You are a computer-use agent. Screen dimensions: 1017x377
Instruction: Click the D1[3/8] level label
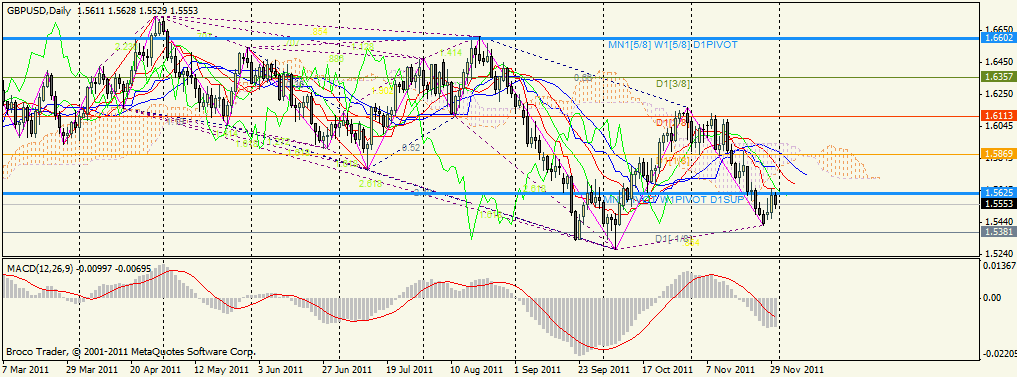(673, 84)
